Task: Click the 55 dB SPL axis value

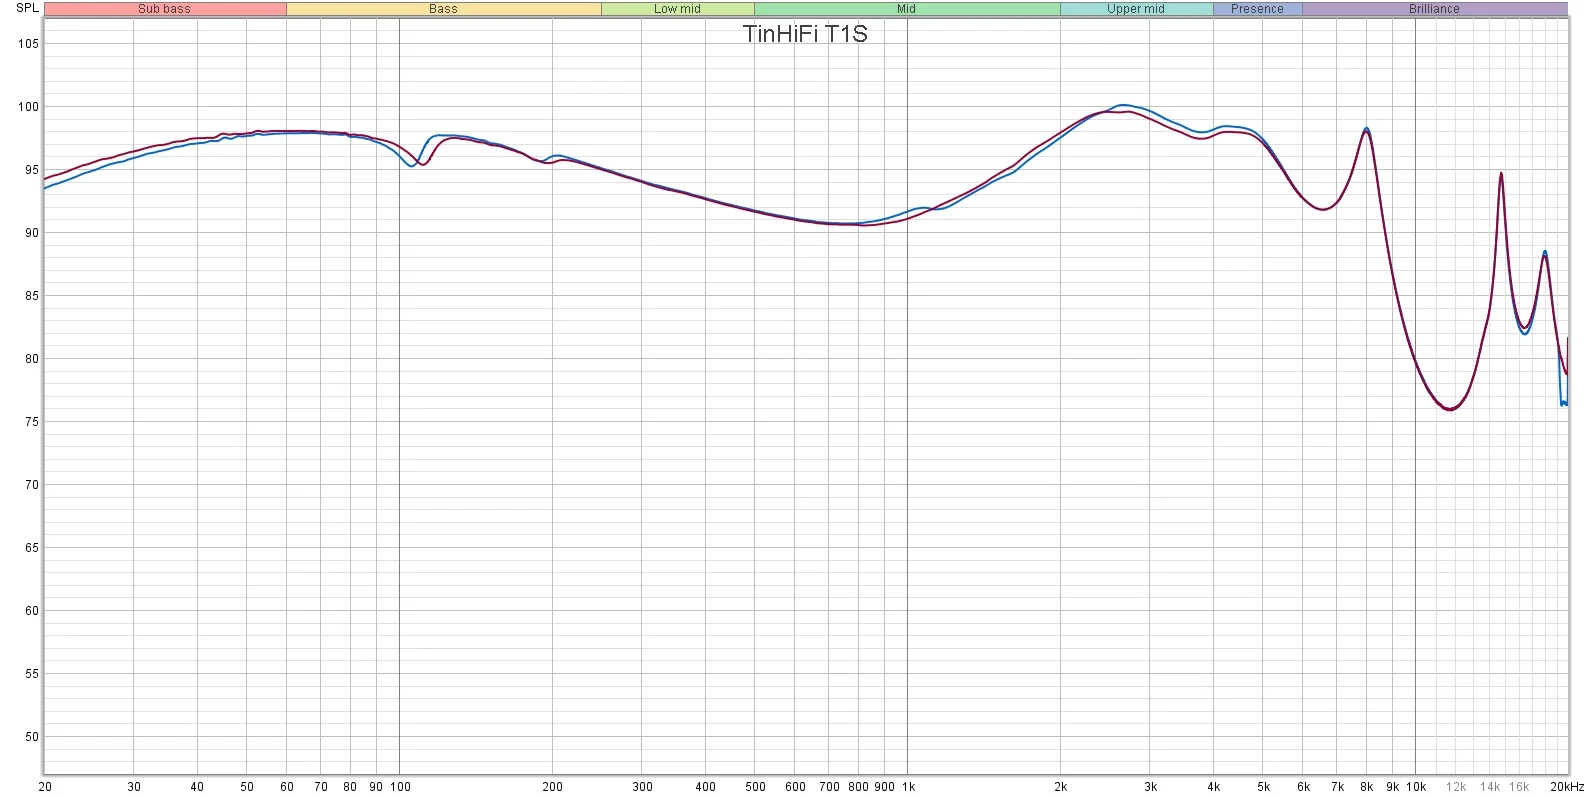Action: [x=31, y=674]
